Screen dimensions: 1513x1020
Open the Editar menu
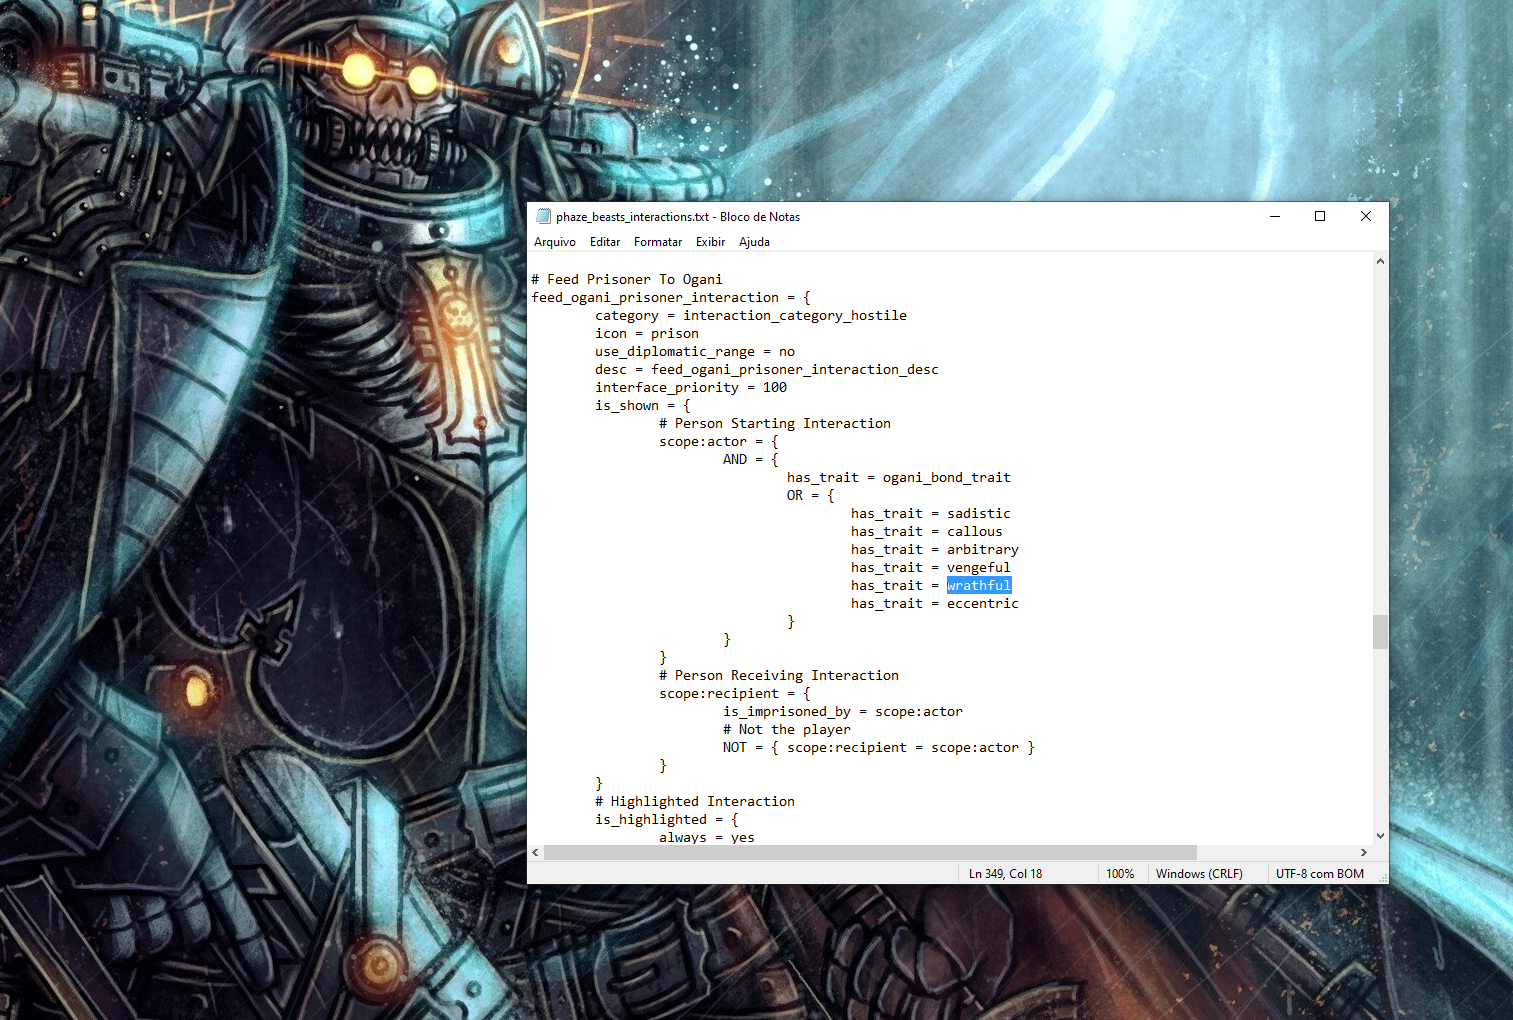pos(605,242)
